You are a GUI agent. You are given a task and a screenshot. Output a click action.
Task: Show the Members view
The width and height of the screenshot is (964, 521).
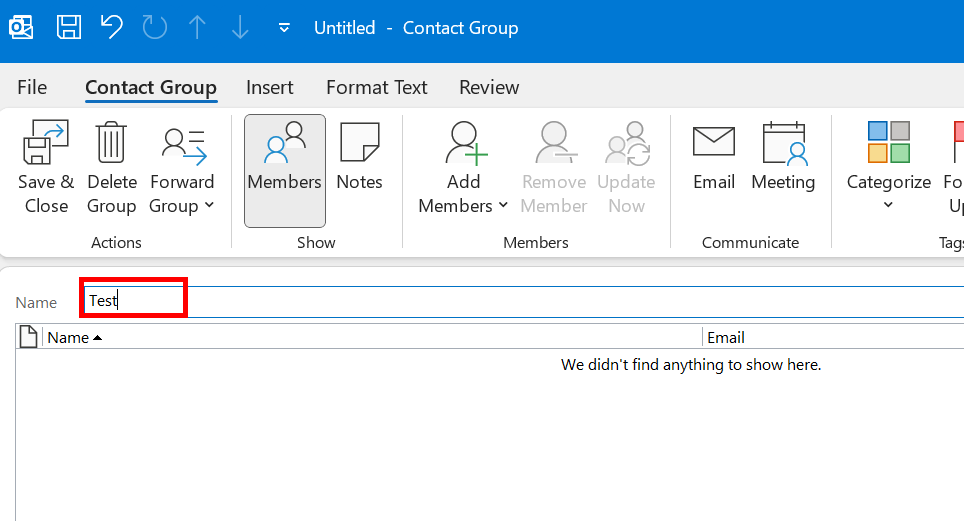(285, 170)
